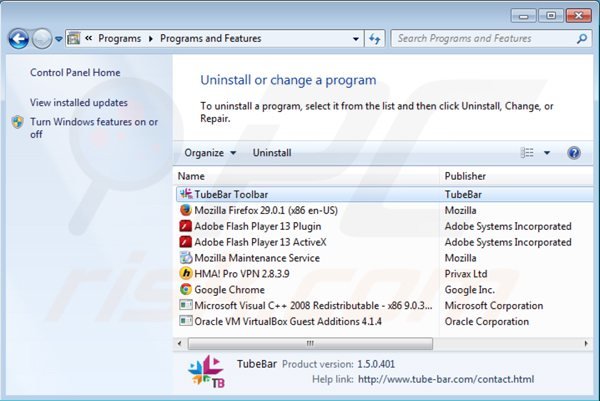The height and width of the screenshot is (401, 600).
Task: Click the search magnifier icon
Action: click(x=582, y=39)
